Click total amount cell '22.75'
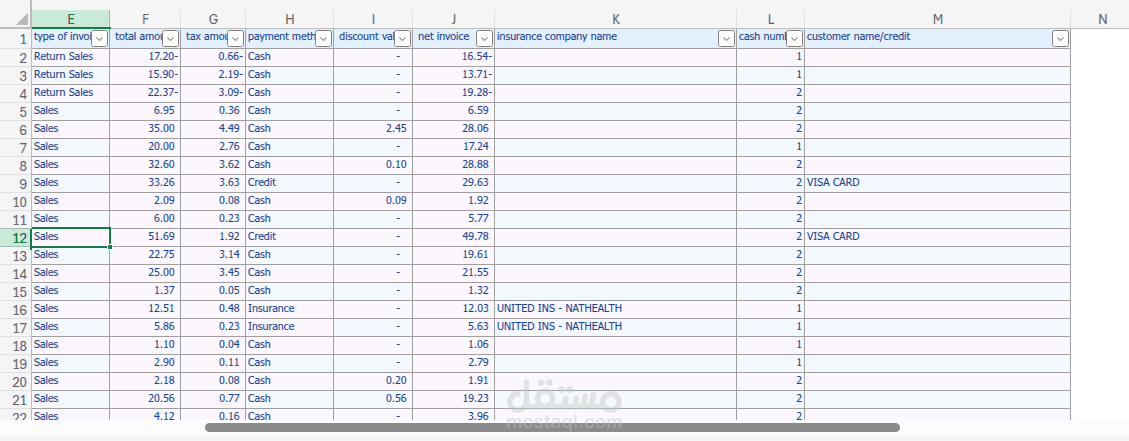Viewport: 1129px width, 441px height. click(145, 254)
